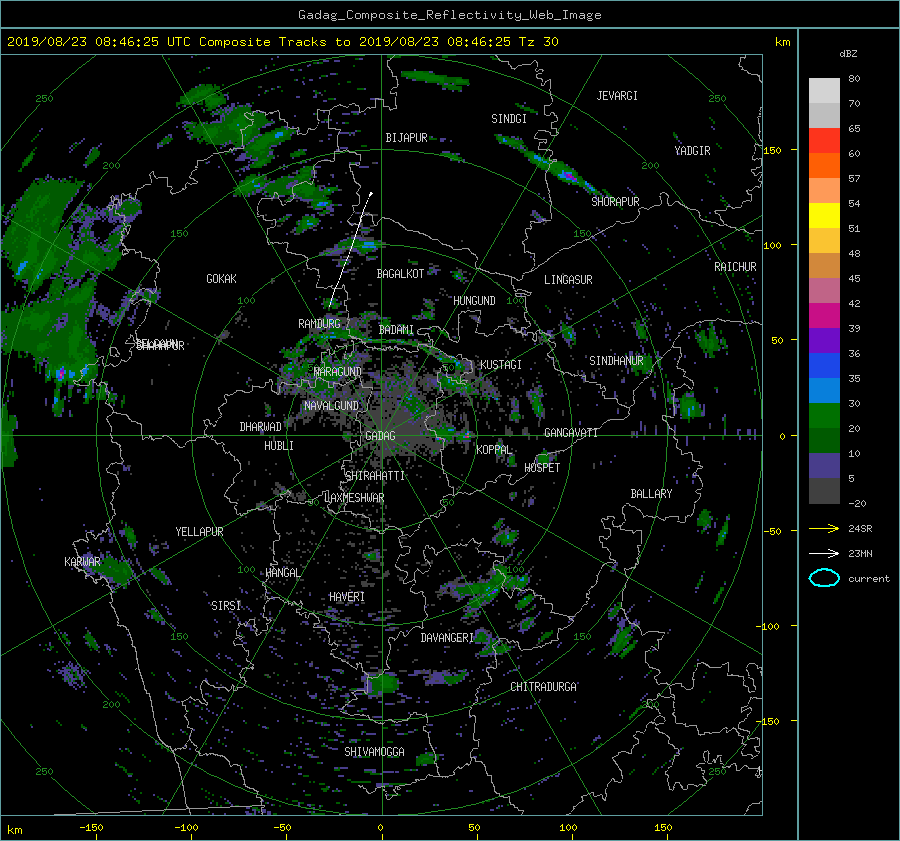Click the BADAMI city label
This screenshot has width=900, height=841.
[x=396, y=330]
